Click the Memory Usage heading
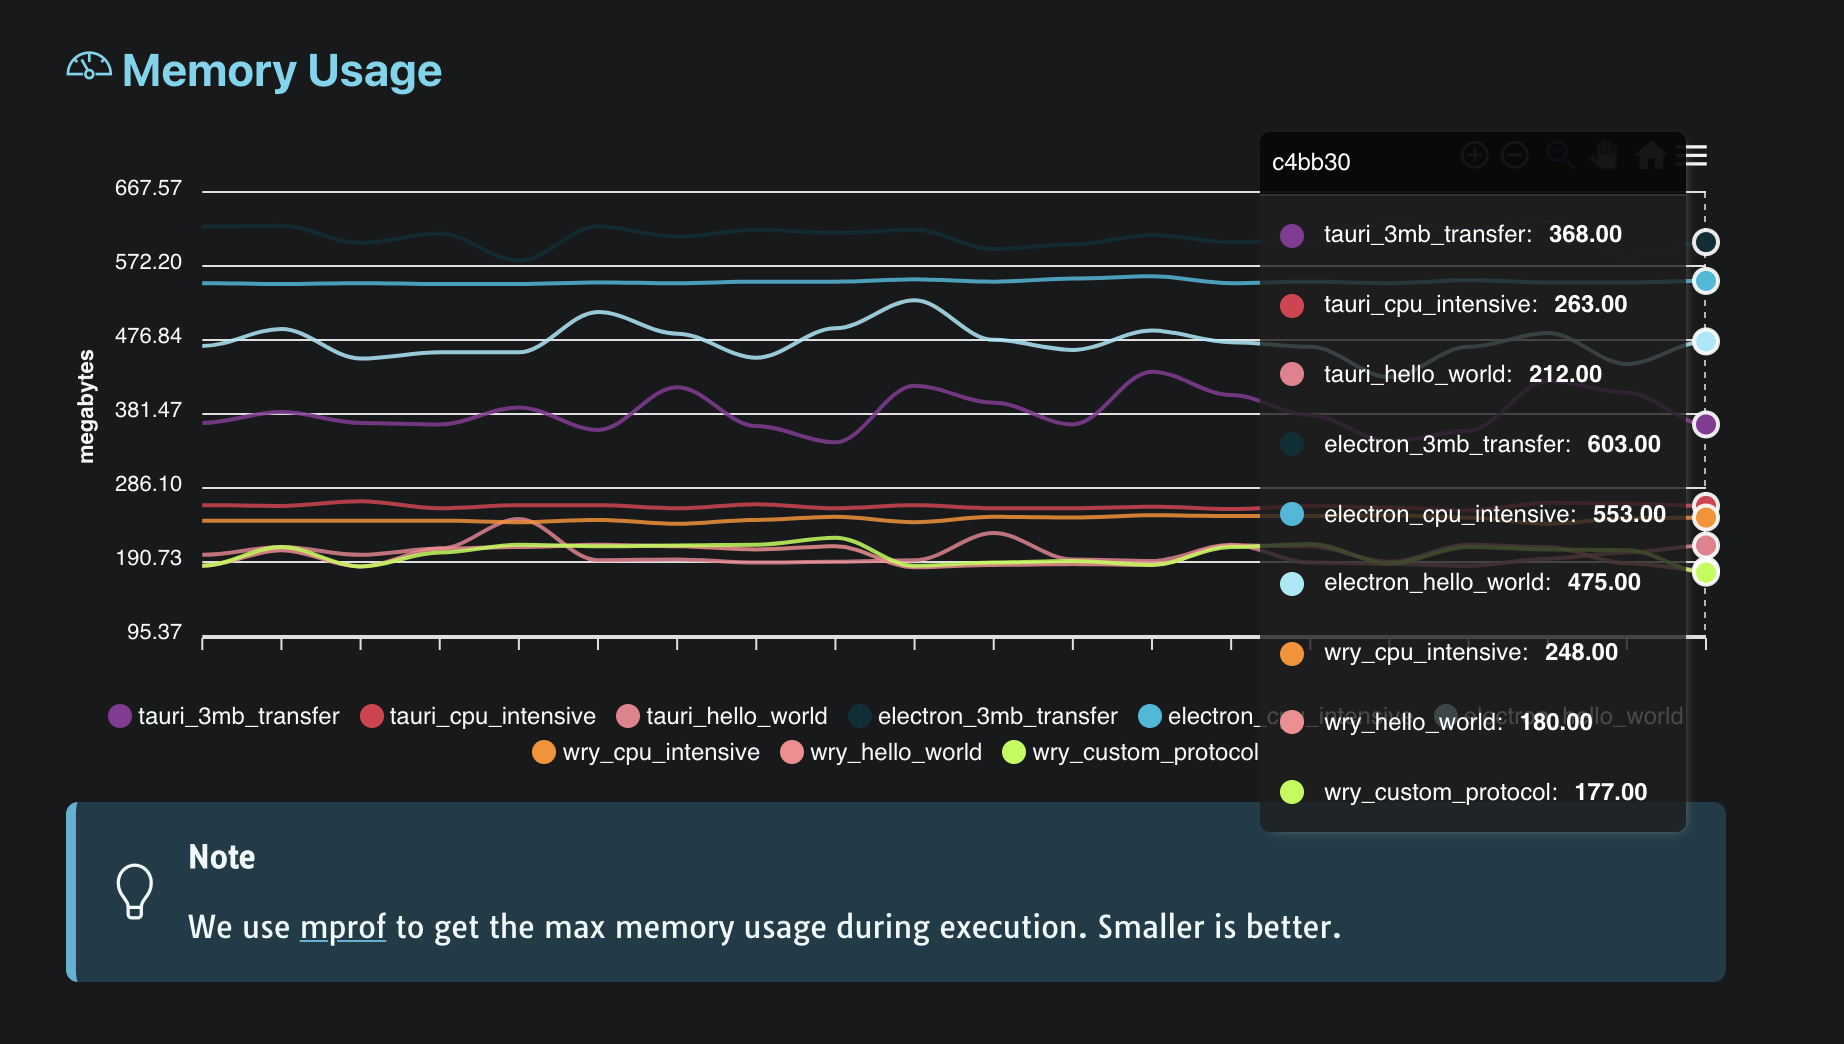 tap(281, 71)
